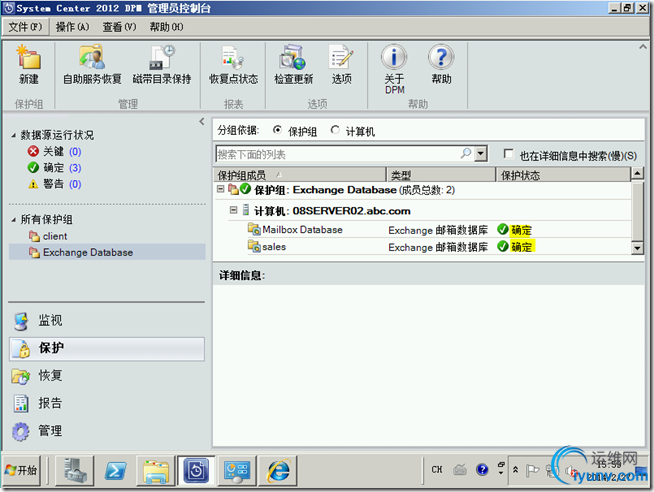Viewport: 654px width, 492px height.
Task: Click the 开始 Start button
Action: point(22,471)
